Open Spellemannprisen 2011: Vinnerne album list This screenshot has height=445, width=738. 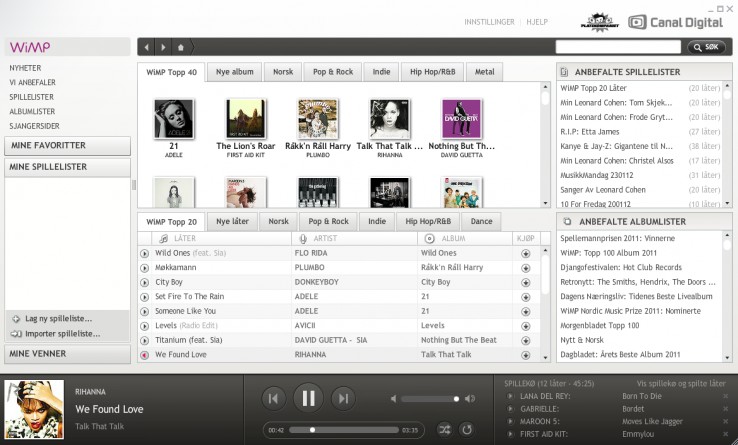point(618,239)
